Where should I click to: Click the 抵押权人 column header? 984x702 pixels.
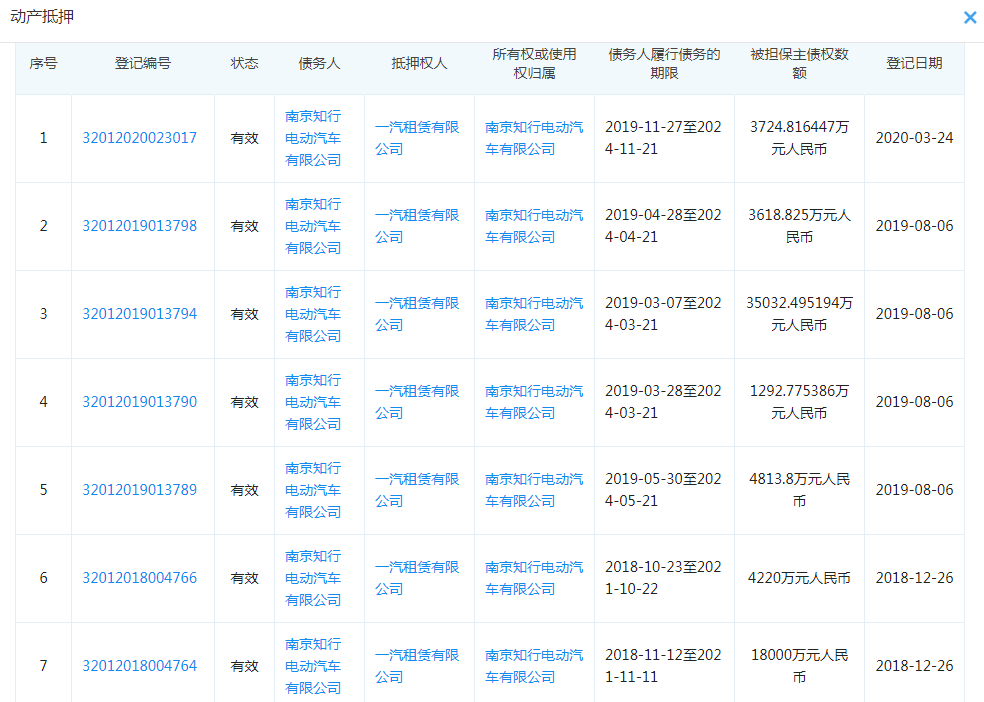point(419,63)
